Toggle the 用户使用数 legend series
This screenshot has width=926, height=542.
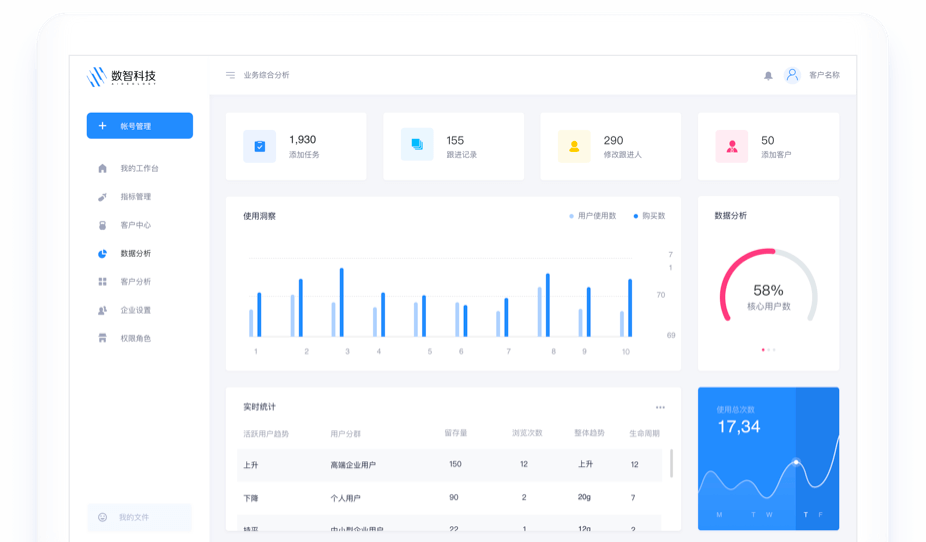click(x=592, y=216)
